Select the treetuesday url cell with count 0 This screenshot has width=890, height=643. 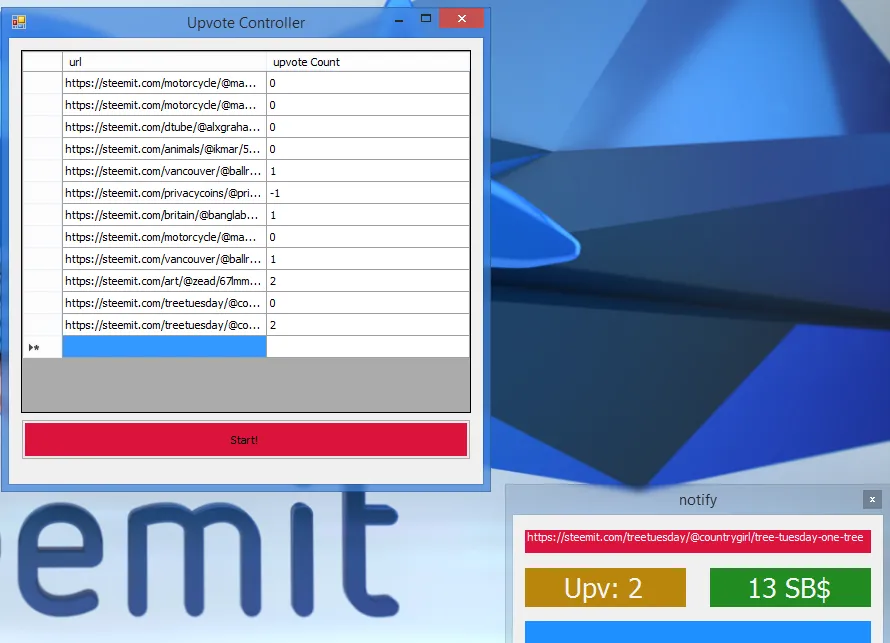(x=164, y=303)
